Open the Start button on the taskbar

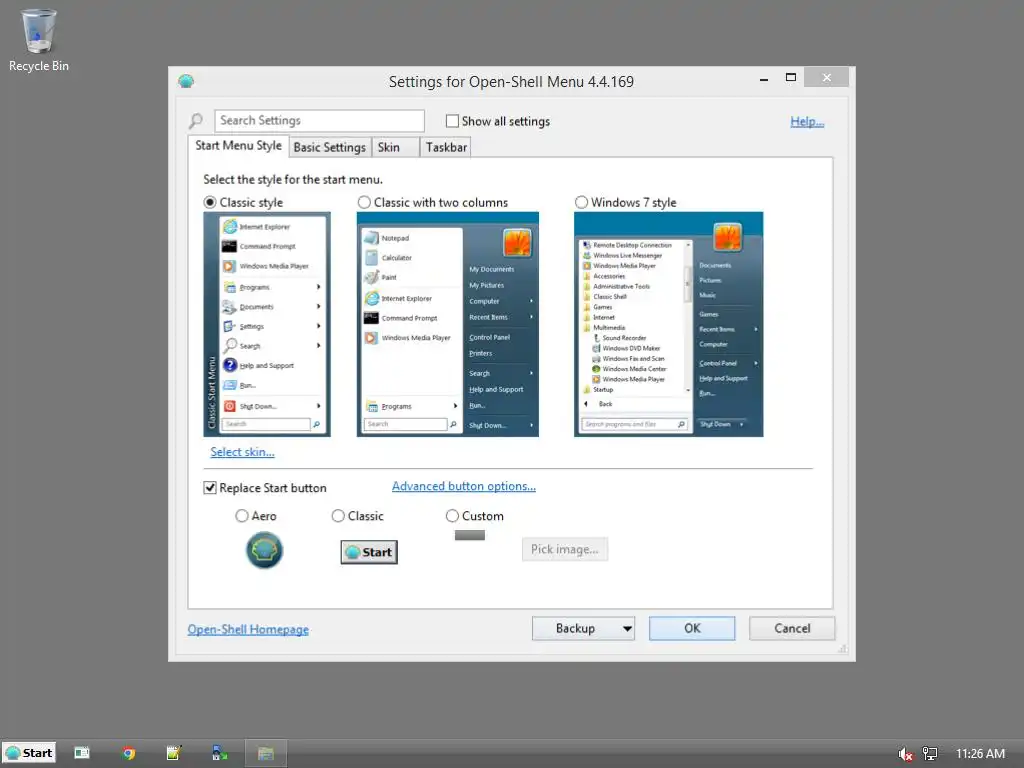coord(29,753)
